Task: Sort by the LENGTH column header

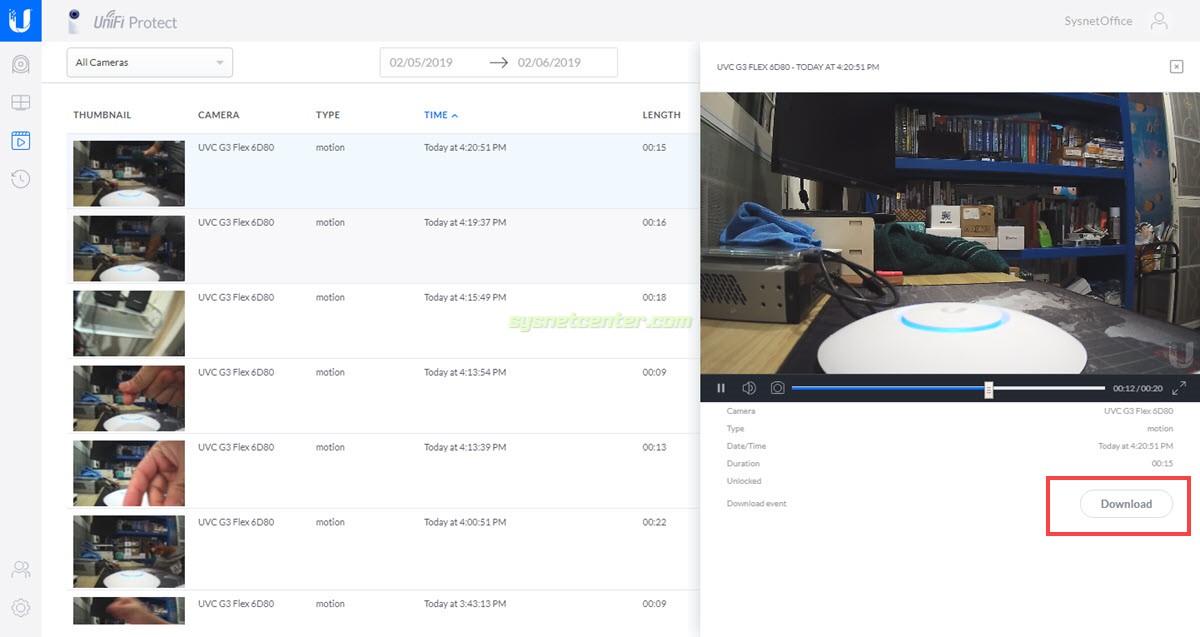Action: (661, 115)
